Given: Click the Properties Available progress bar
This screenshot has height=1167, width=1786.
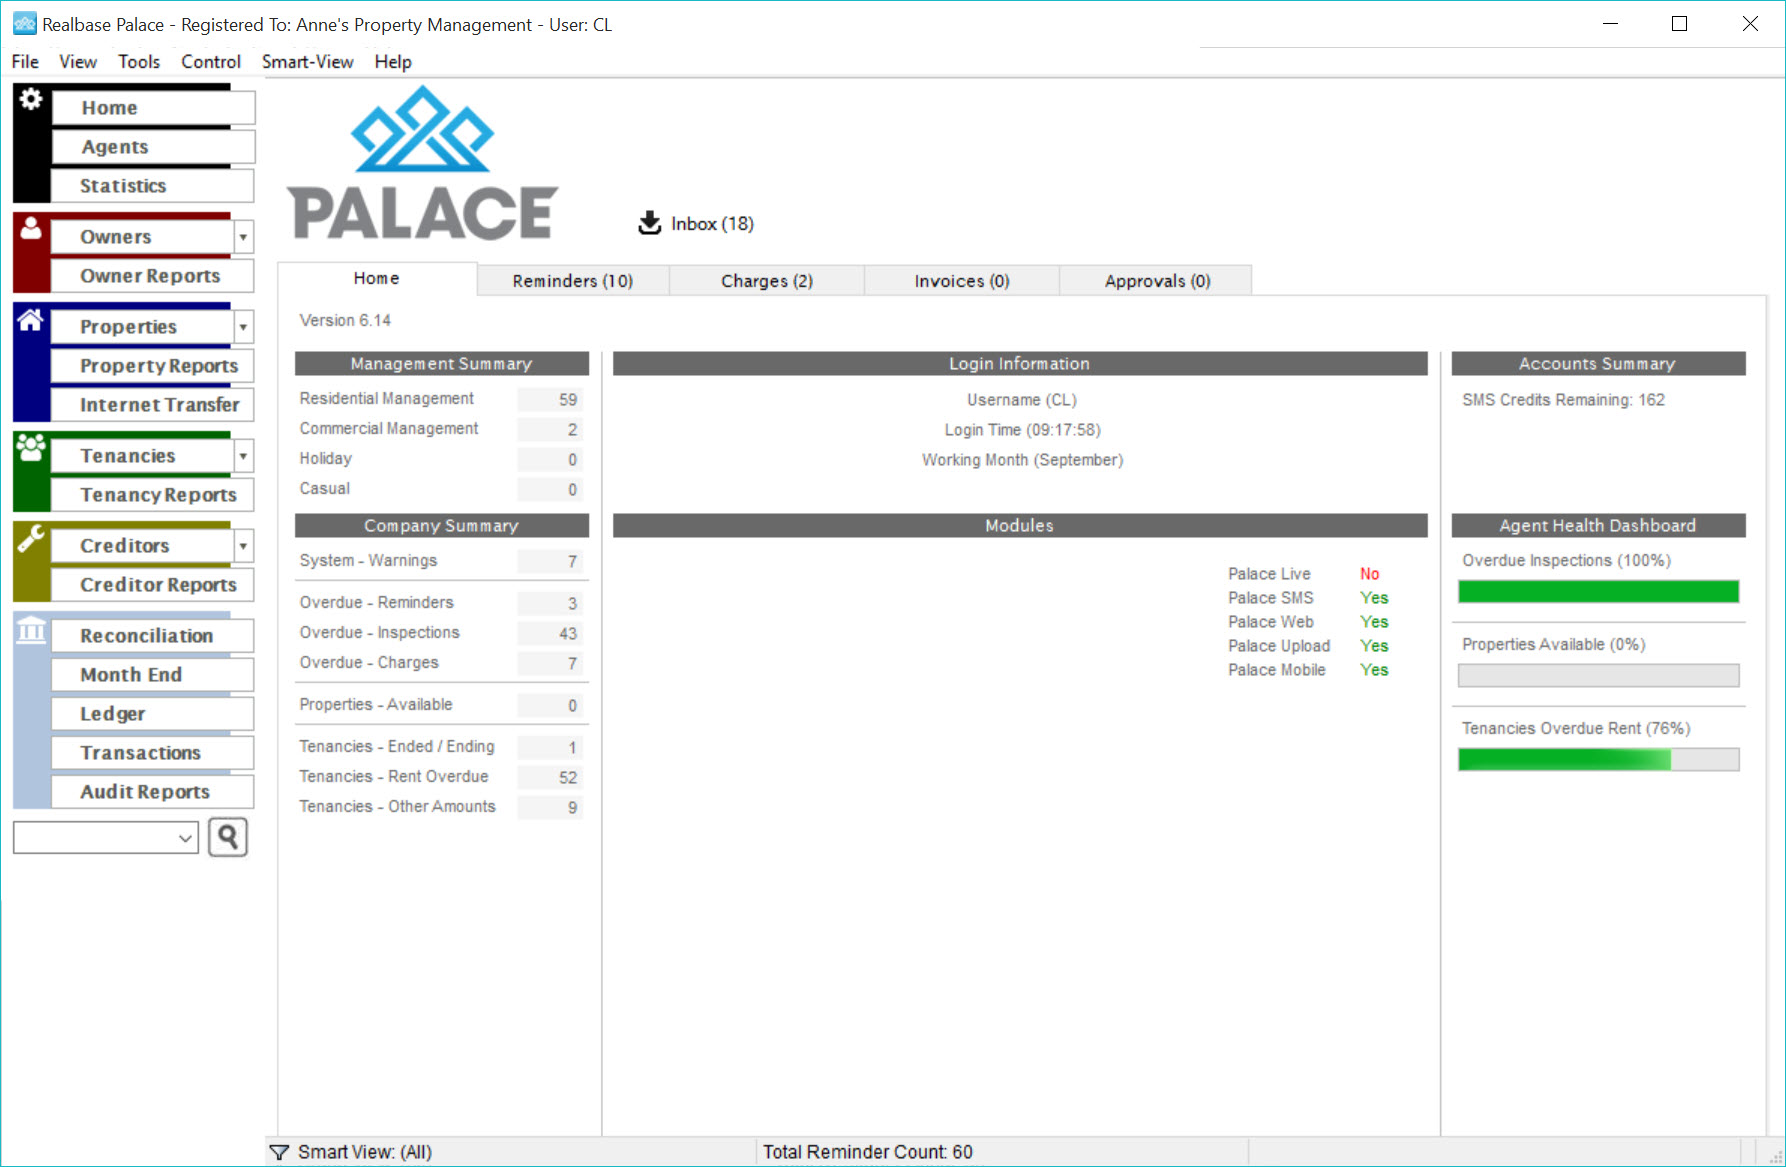Looking at the screenshot, I should (x=1598, y=676).
